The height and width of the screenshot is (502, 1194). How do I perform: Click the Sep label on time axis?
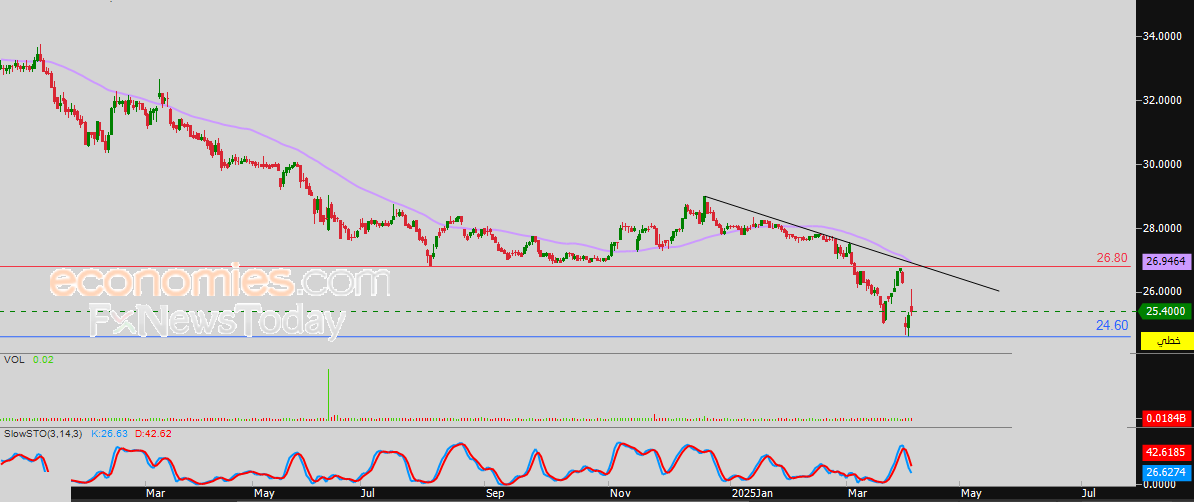[x=495, y=494]
